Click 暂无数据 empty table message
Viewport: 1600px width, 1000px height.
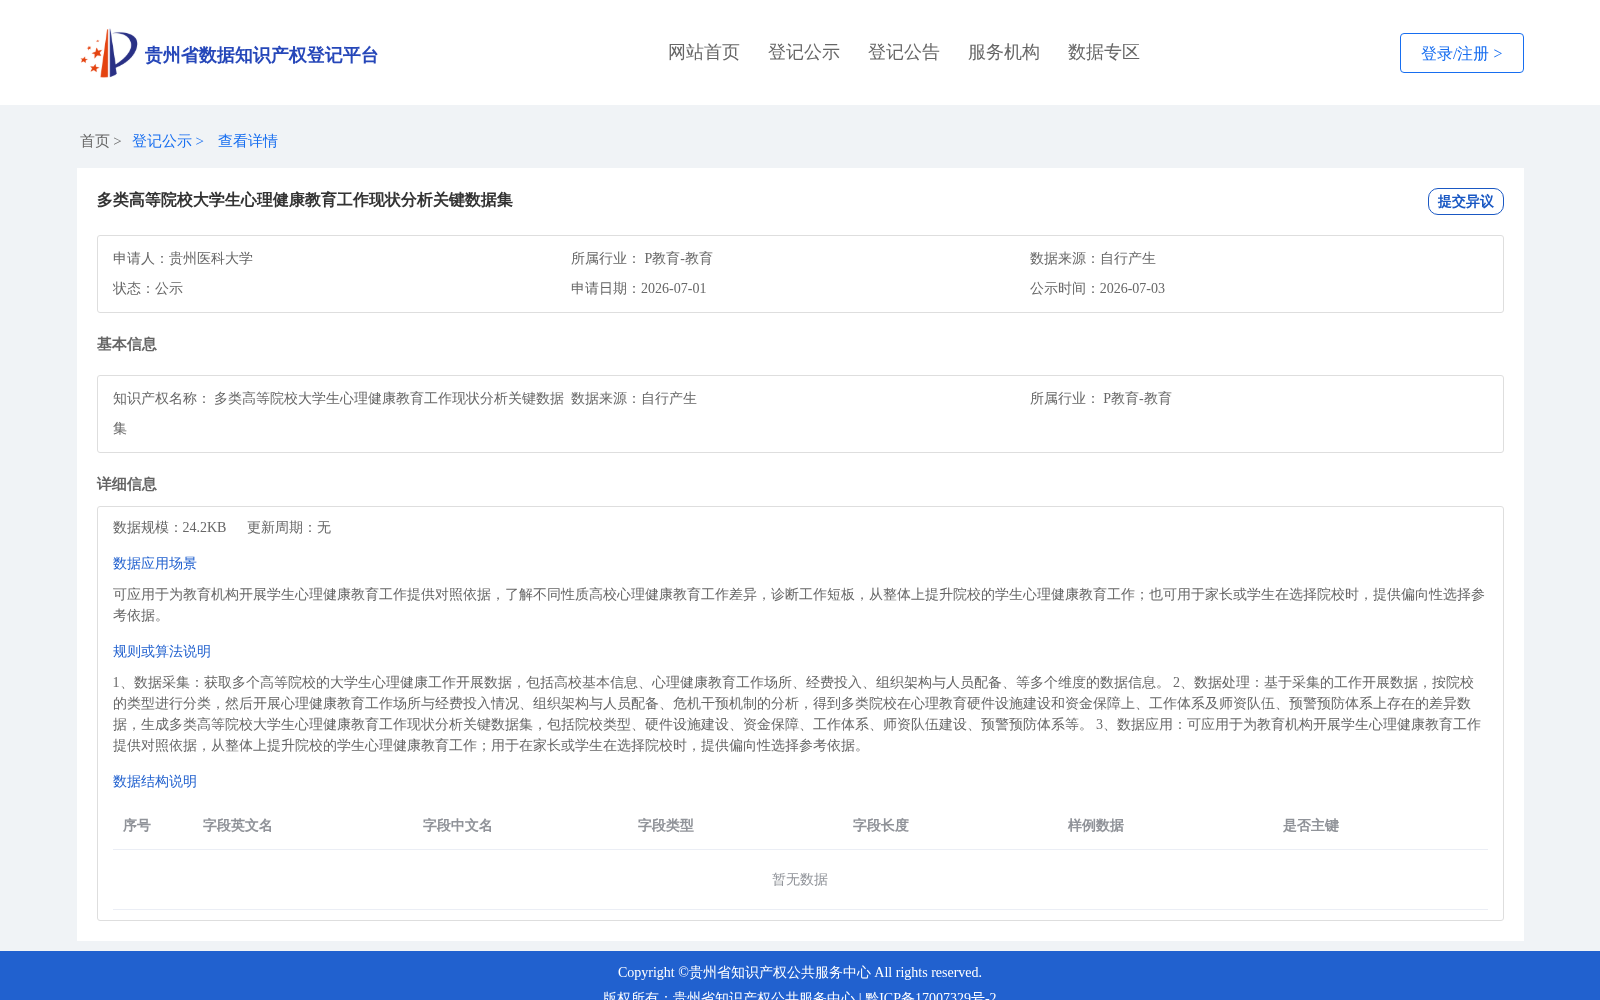coord(800,879)
